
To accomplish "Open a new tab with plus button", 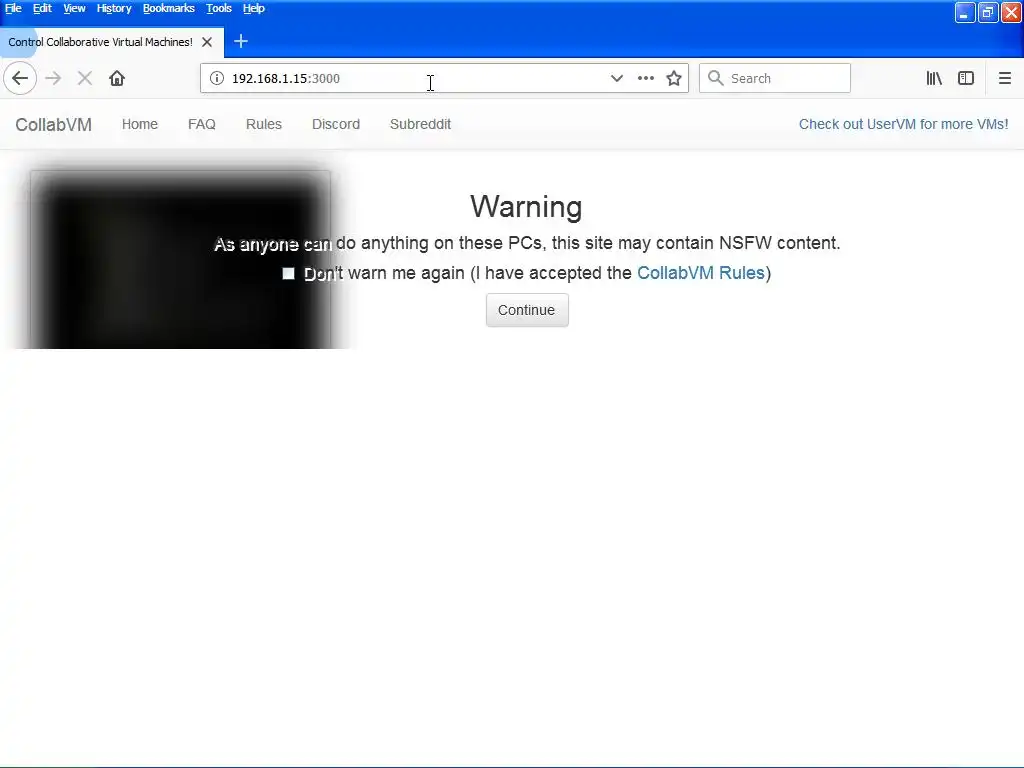I will click(x=241, y=42).
